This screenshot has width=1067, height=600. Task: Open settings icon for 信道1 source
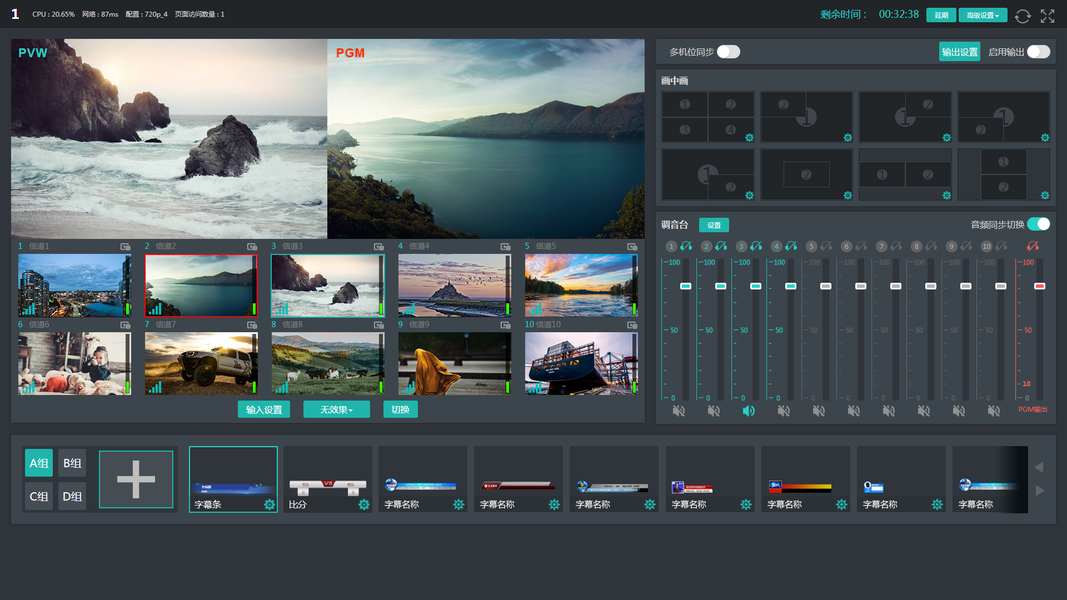[125, 246]
